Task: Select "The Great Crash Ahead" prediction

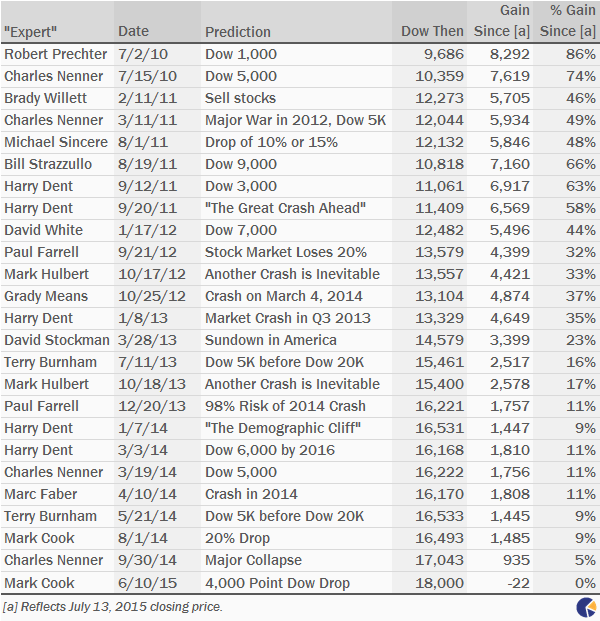Action: (x=285, y=208)
